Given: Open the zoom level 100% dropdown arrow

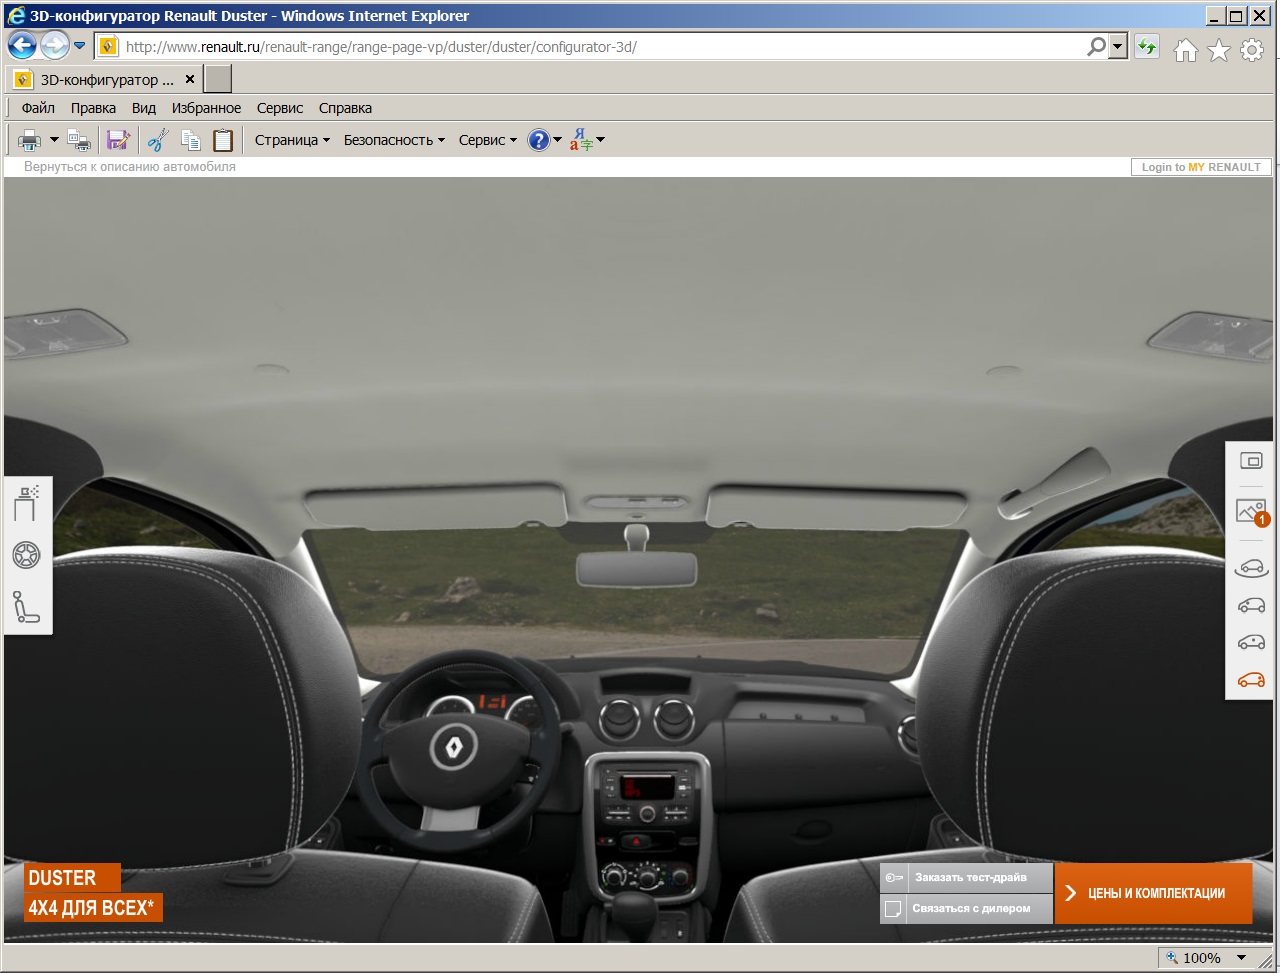Looking at the screenshot, I should point(1242,958).
